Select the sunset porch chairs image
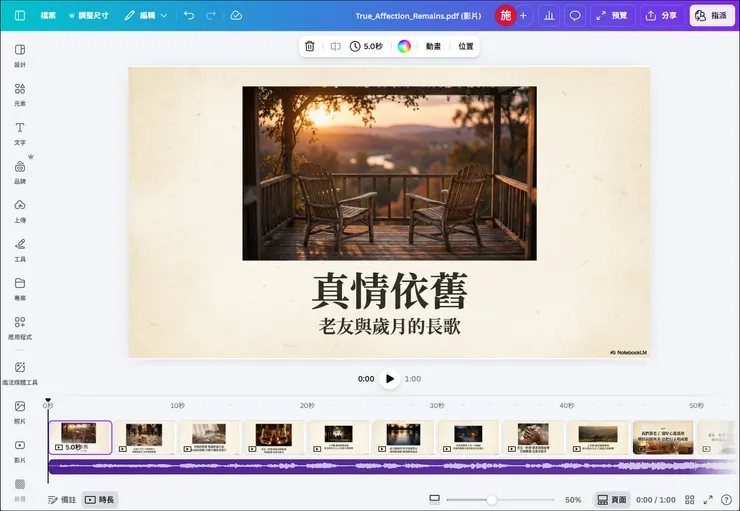 (389, 173)
